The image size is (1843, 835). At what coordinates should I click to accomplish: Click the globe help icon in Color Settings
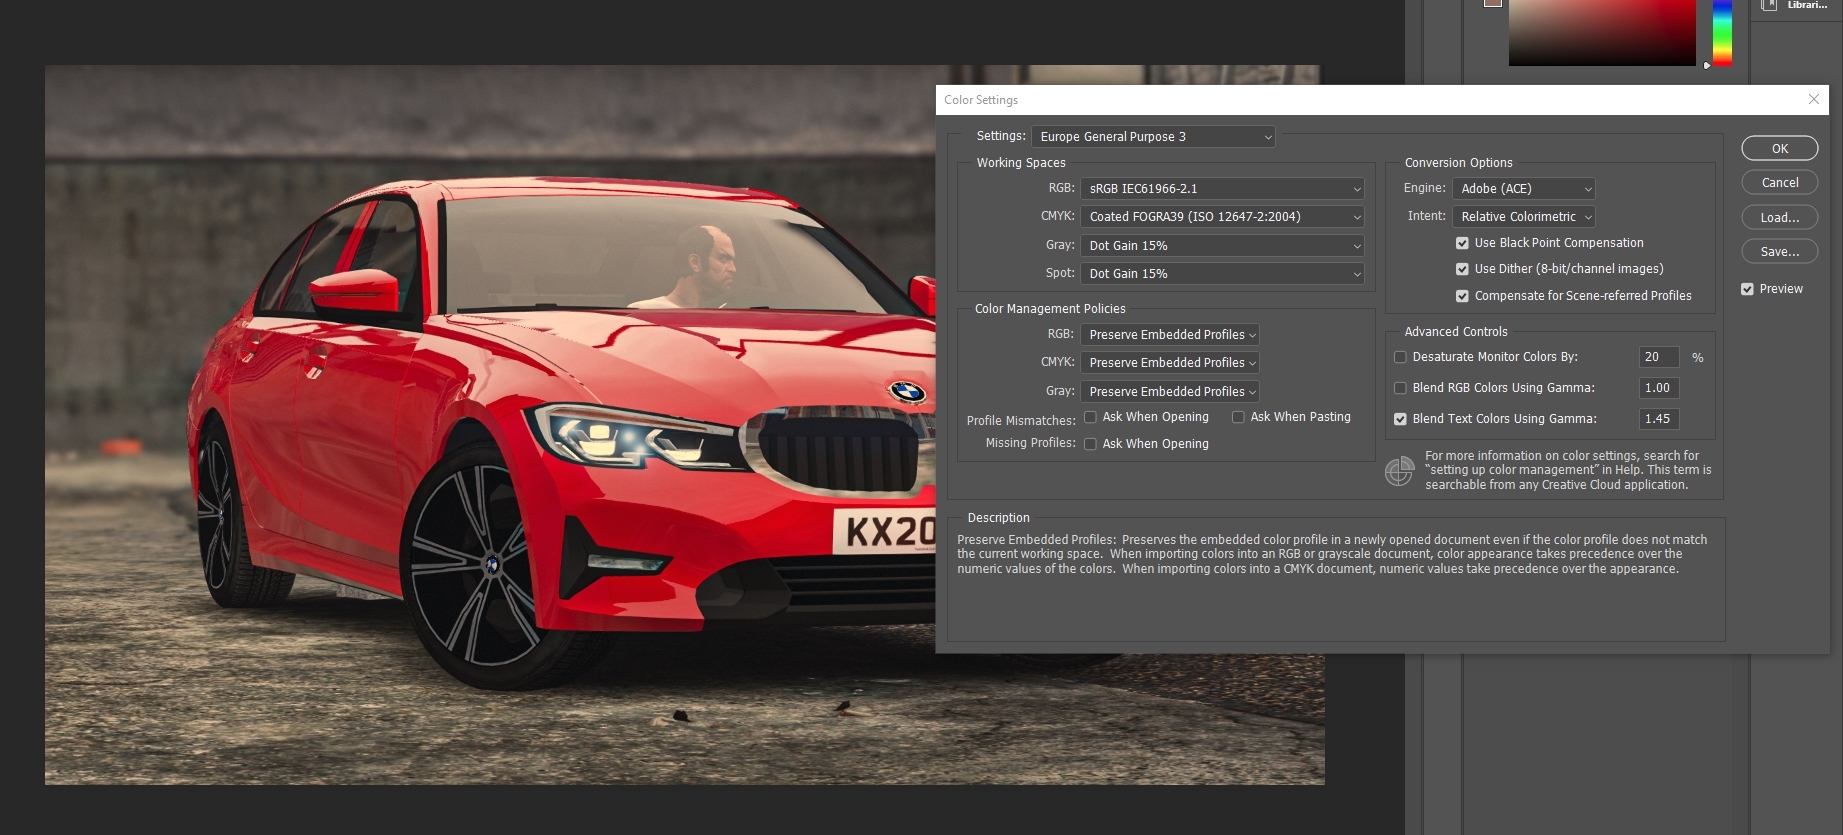click(1399, 471)
